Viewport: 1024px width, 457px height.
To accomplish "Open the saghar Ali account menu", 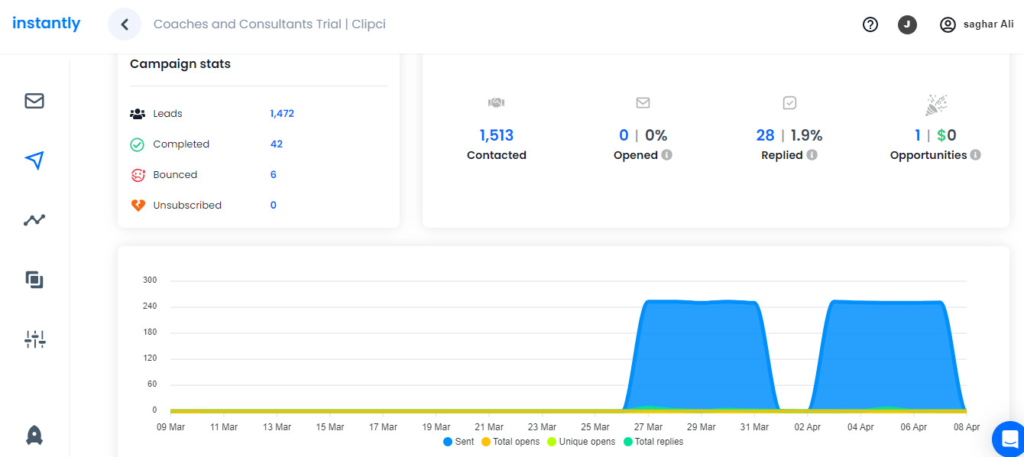I will pyautogui.click(x=976, y=25).
